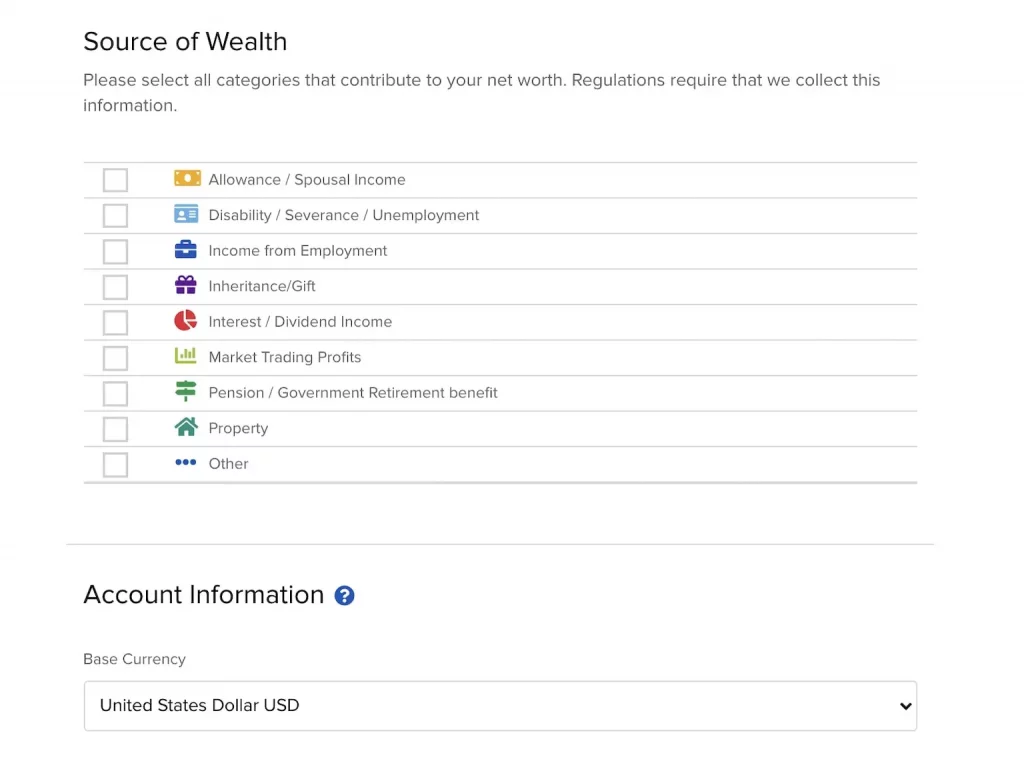
Task: Enable the Market Trading Profits checkbox
Action: pyautogui.click(x=116, y=358)
